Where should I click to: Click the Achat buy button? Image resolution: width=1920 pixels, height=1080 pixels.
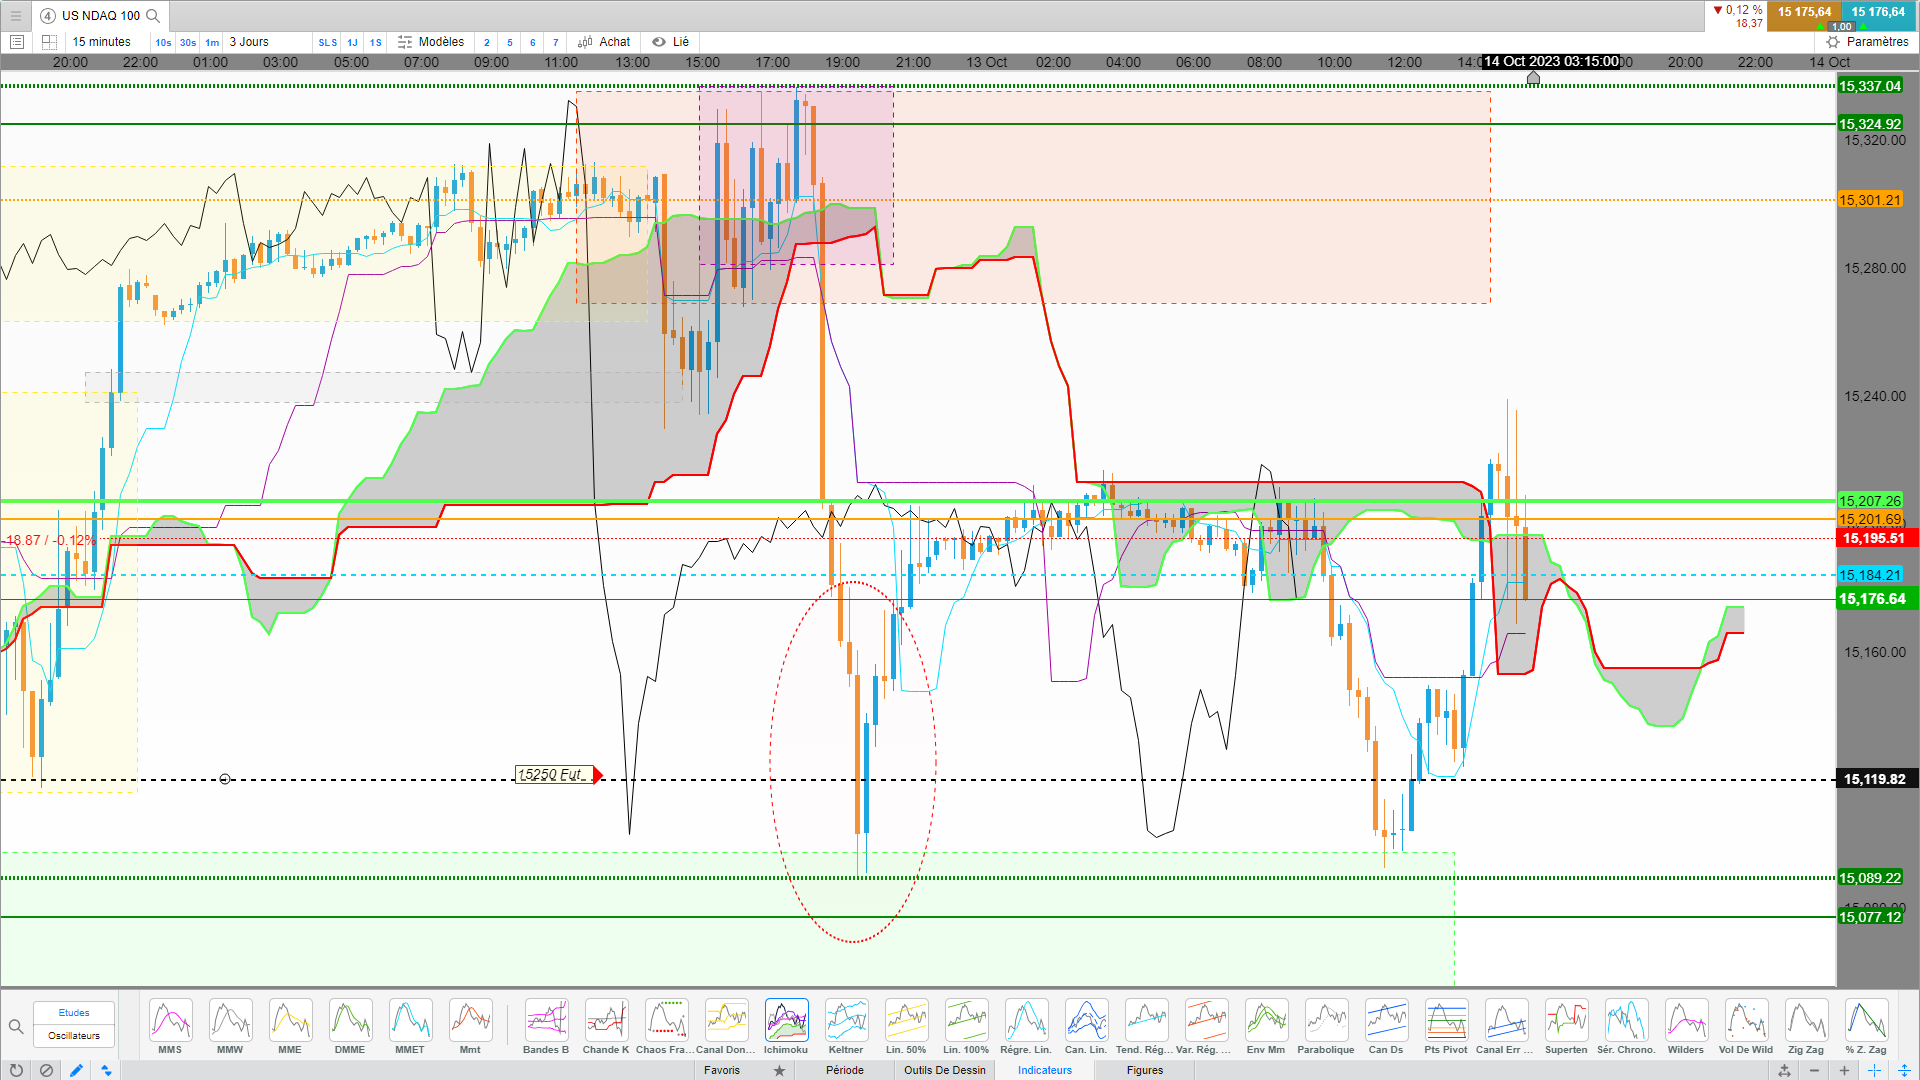tap(605, 42)
